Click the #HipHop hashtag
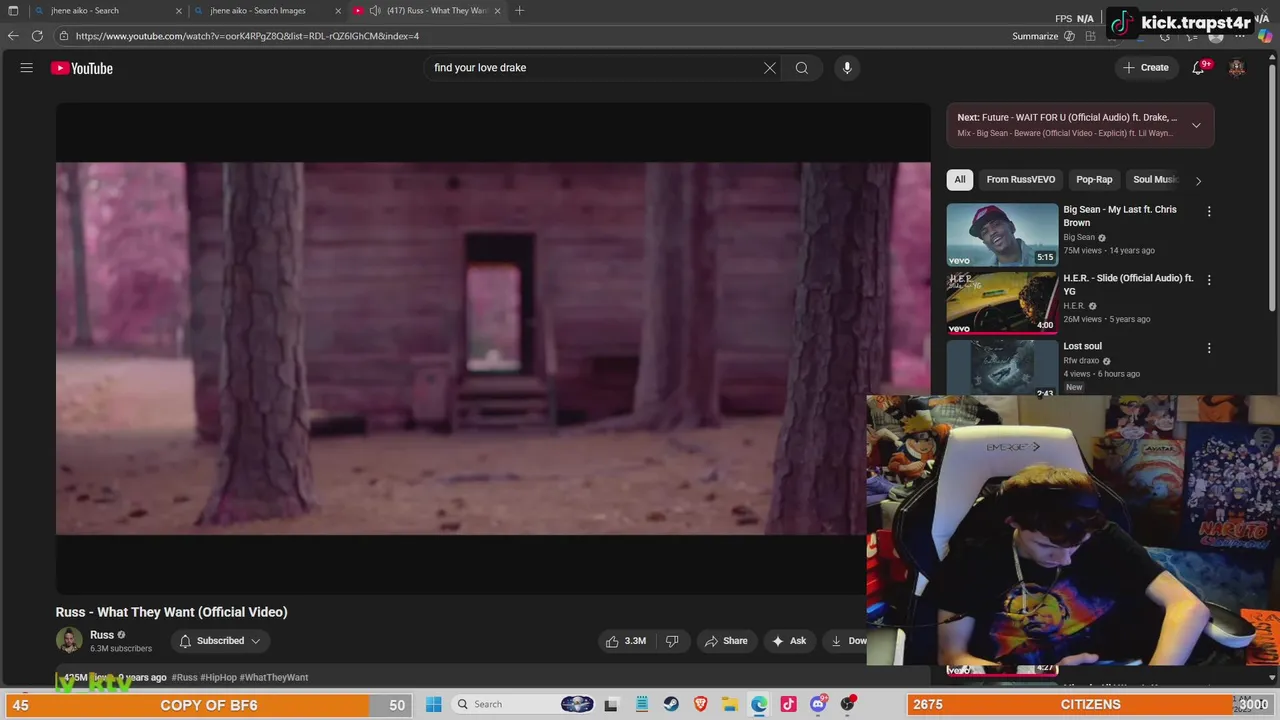The image size is (1280, 720). (218, 678)
